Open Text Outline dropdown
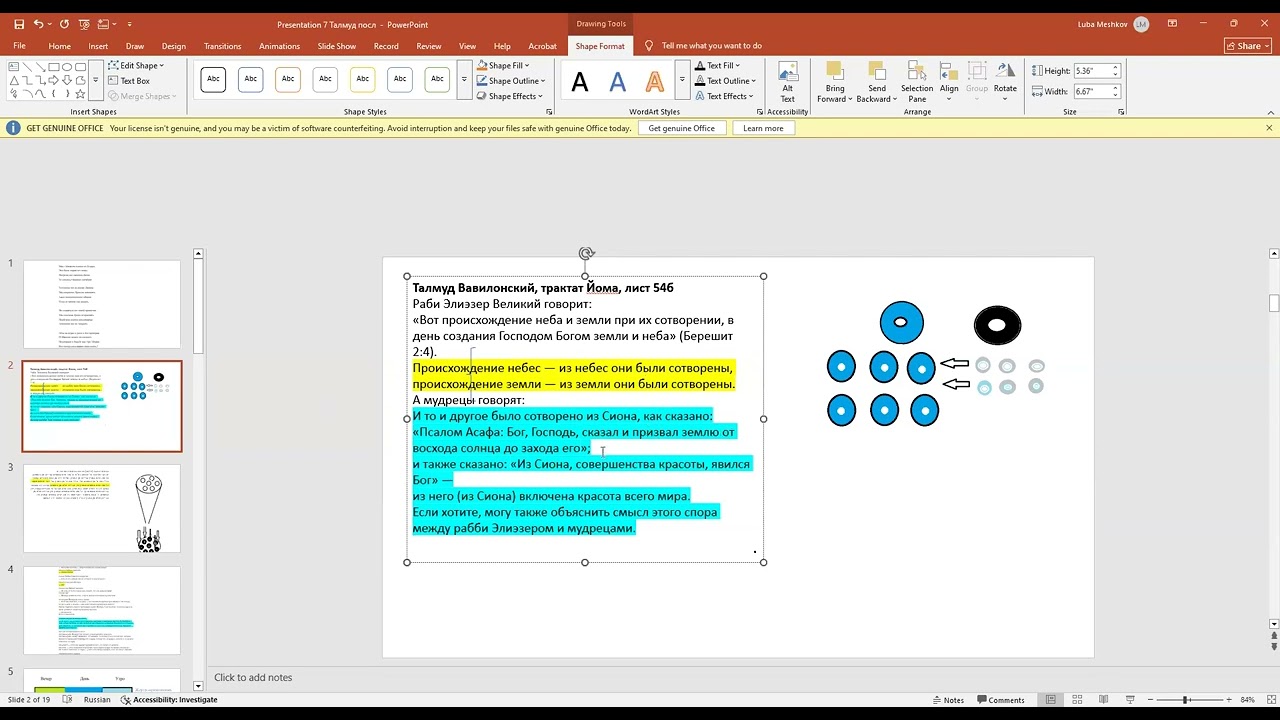 pos(724,81)
